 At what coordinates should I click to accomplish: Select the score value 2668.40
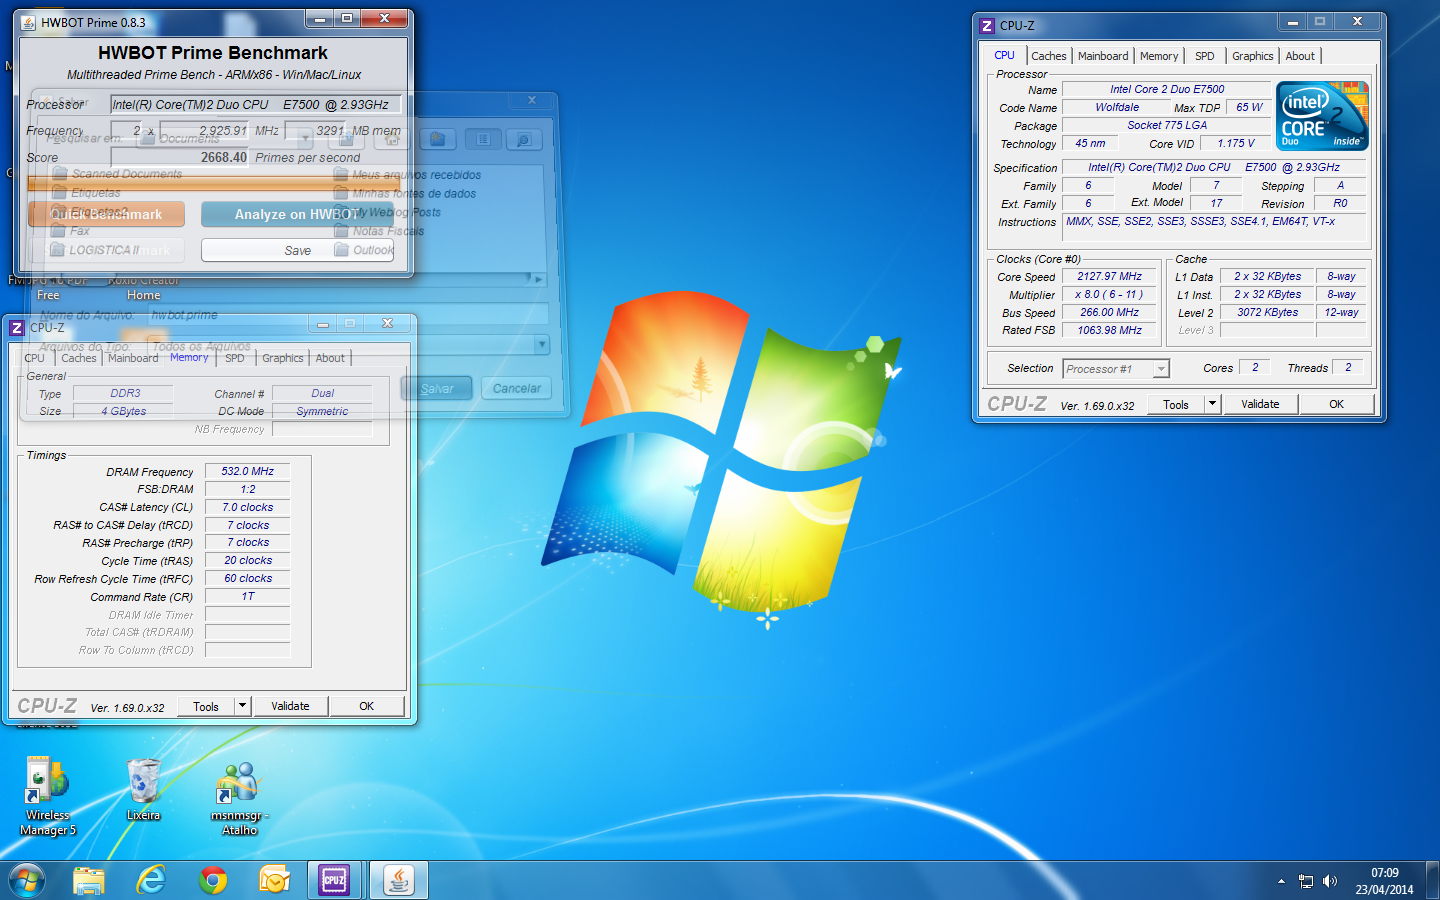pyautogui.click(x=224, y=158)
